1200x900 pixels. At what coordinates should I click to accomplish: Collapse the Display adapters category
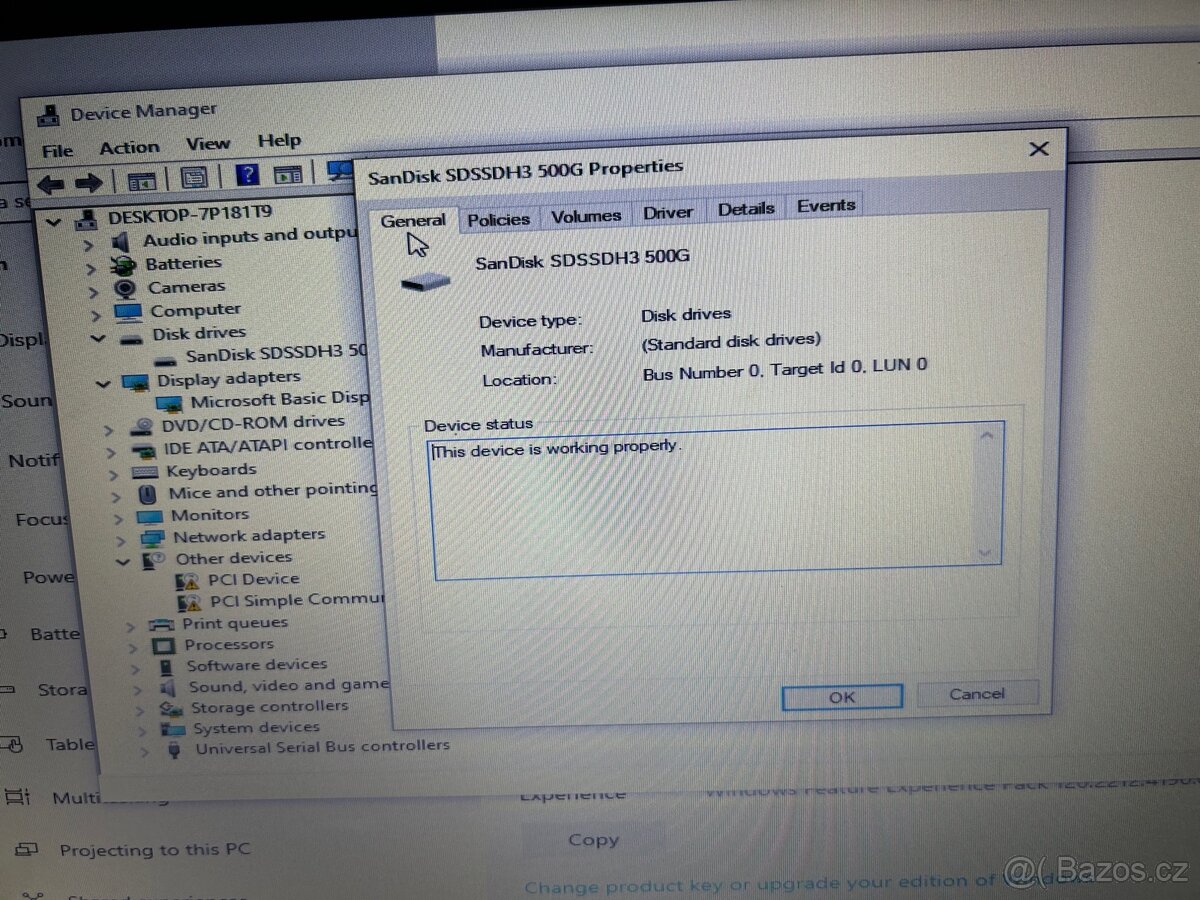pos(104,384)
